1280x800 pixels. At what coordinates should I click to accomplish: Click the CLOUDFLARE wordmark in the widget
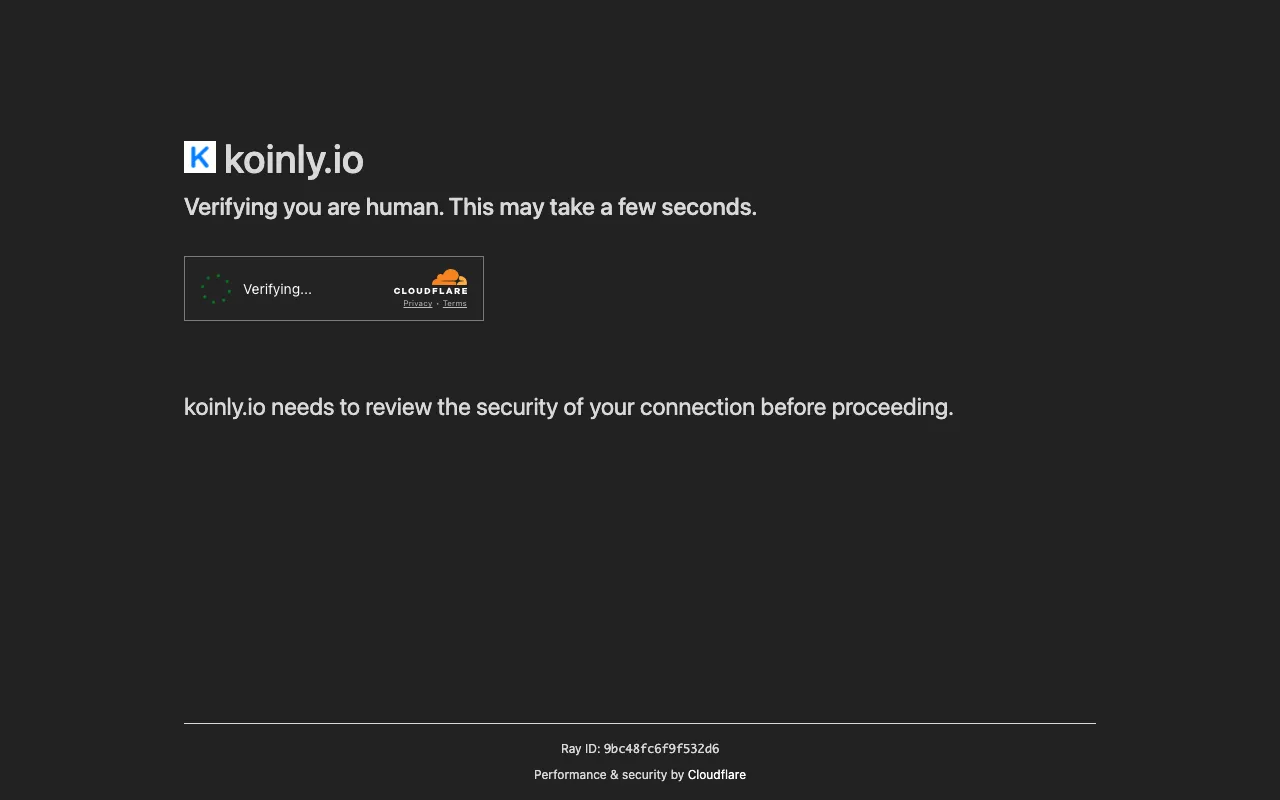(x=430, y=291)
